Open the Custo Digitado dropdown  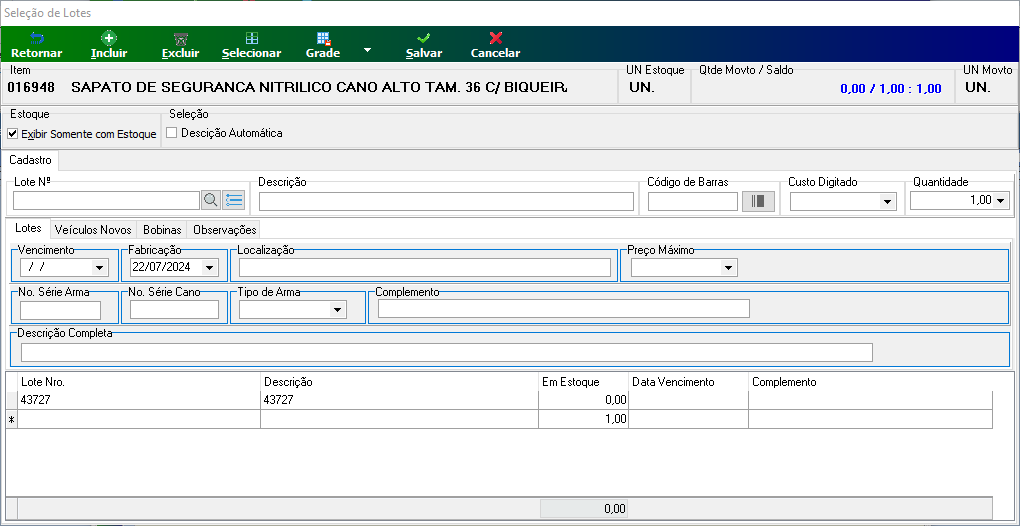[888, 202]
